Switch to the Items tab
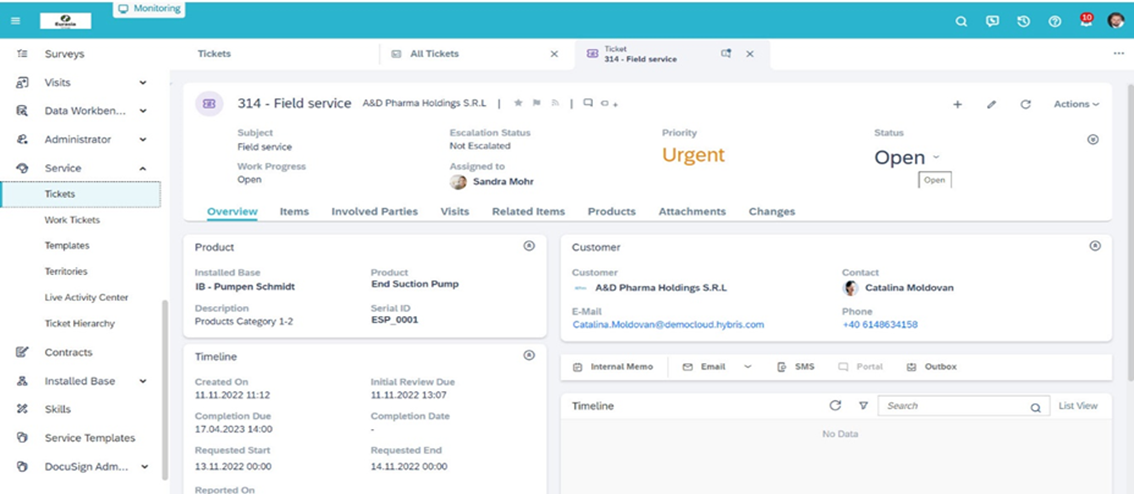The height and width of the screenshot is (494, 1134). 294,212
